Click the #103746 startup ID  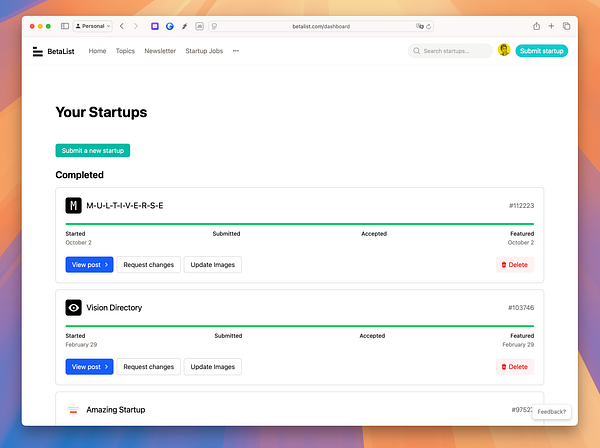point(521,308)
